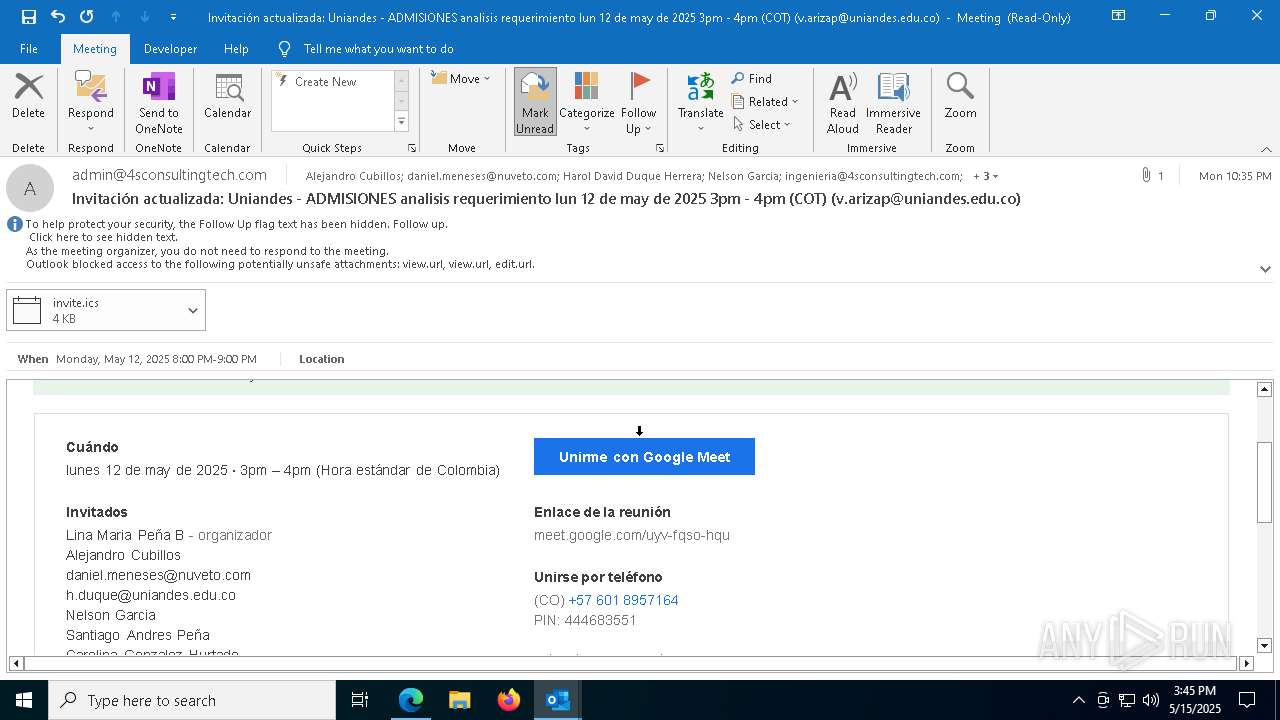Screen dimensions: 1280x720
Task: Open the Select dropdown
Action: pyautogui.click(x=762, y=125)
